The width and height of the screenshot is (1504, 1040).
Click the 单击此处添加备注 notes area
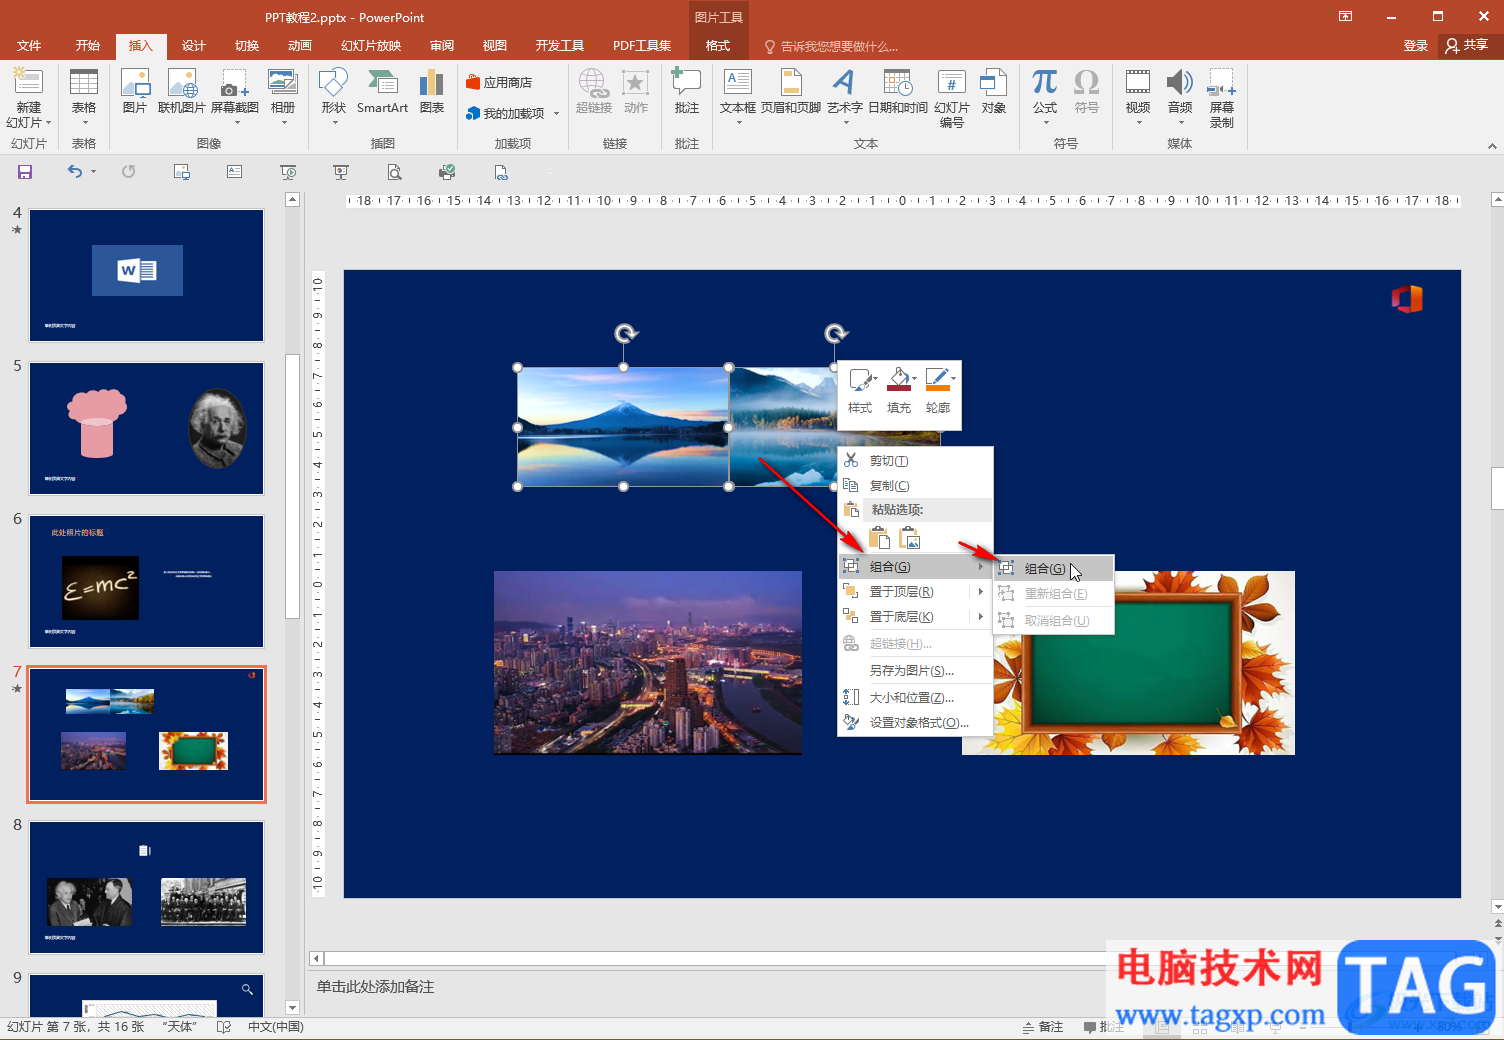375,987
